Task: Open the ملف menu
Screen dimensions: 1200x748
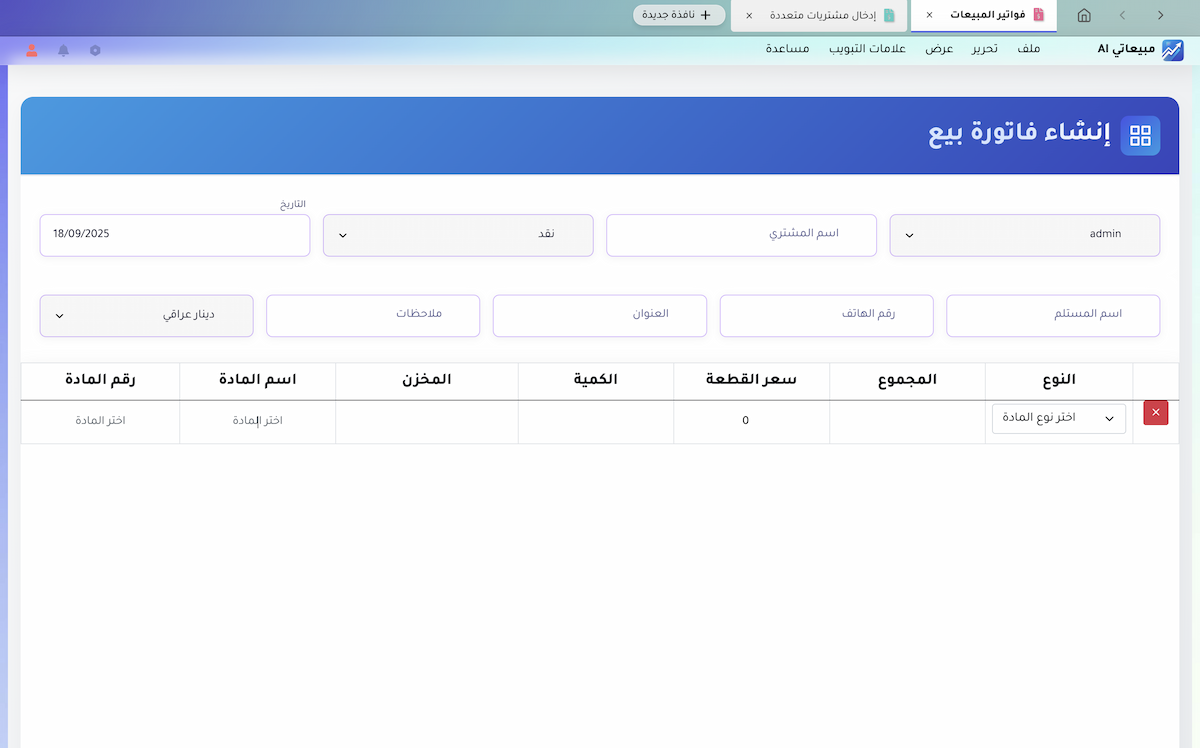Action: [1028, 50]
